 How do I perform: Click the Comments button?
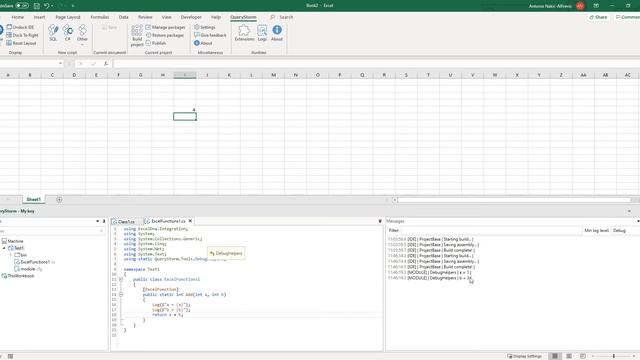pyautogui.click(x=628, y=17)
